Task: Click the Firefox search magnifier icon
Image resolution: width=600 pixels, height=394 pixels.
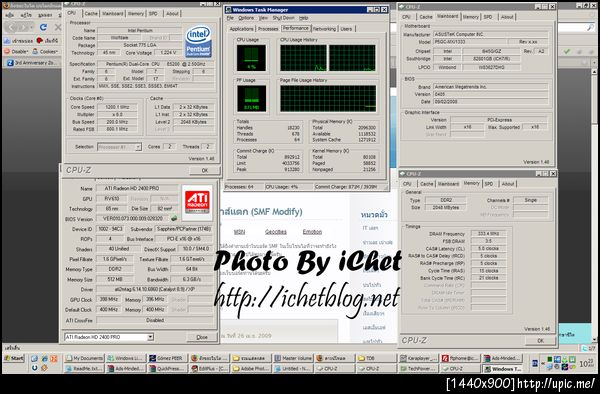Action: click(x=590, y=27)
